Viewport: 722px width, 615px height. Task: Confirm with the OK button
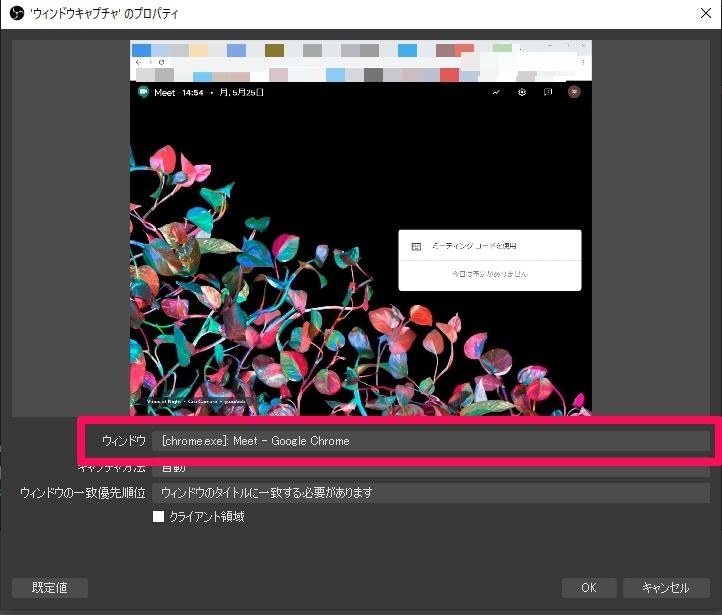click(x=589, y=588)
